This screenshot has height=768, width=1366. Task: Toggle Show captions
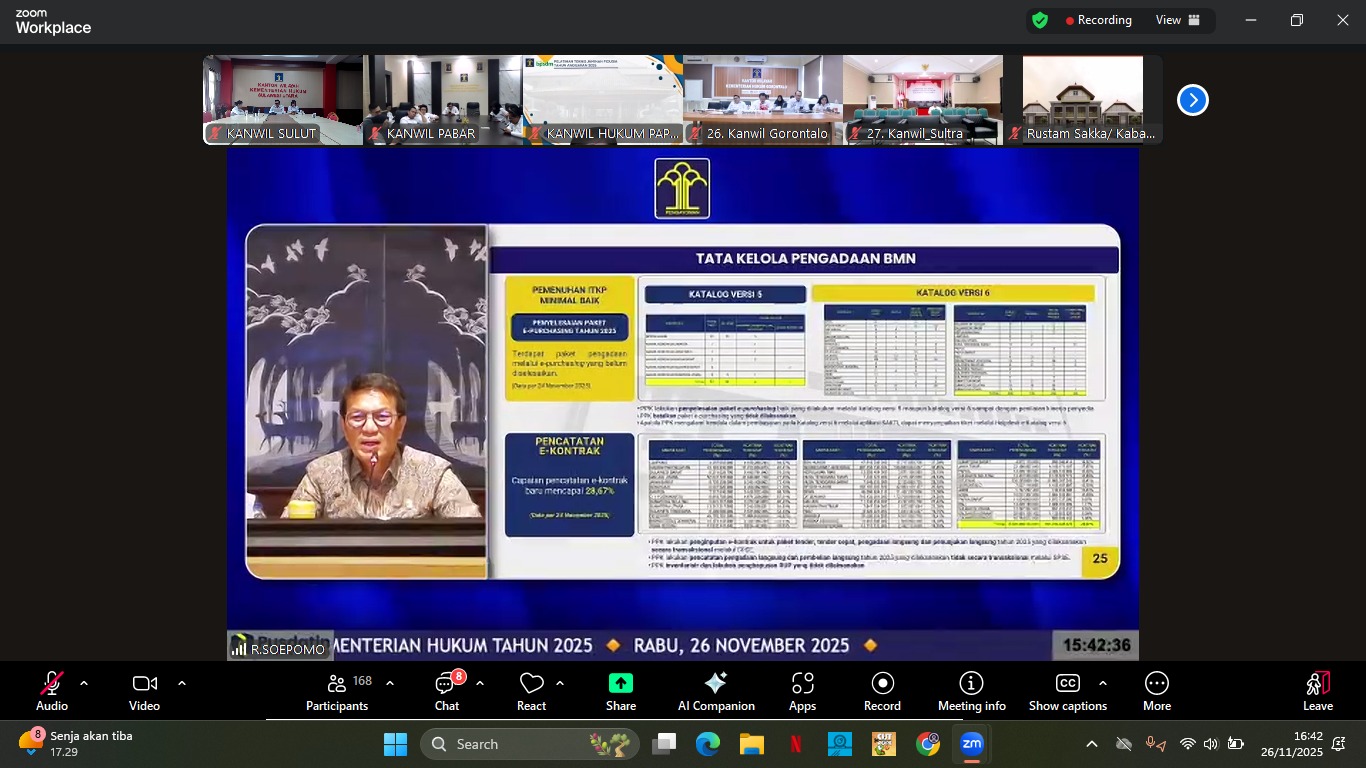1067,691
